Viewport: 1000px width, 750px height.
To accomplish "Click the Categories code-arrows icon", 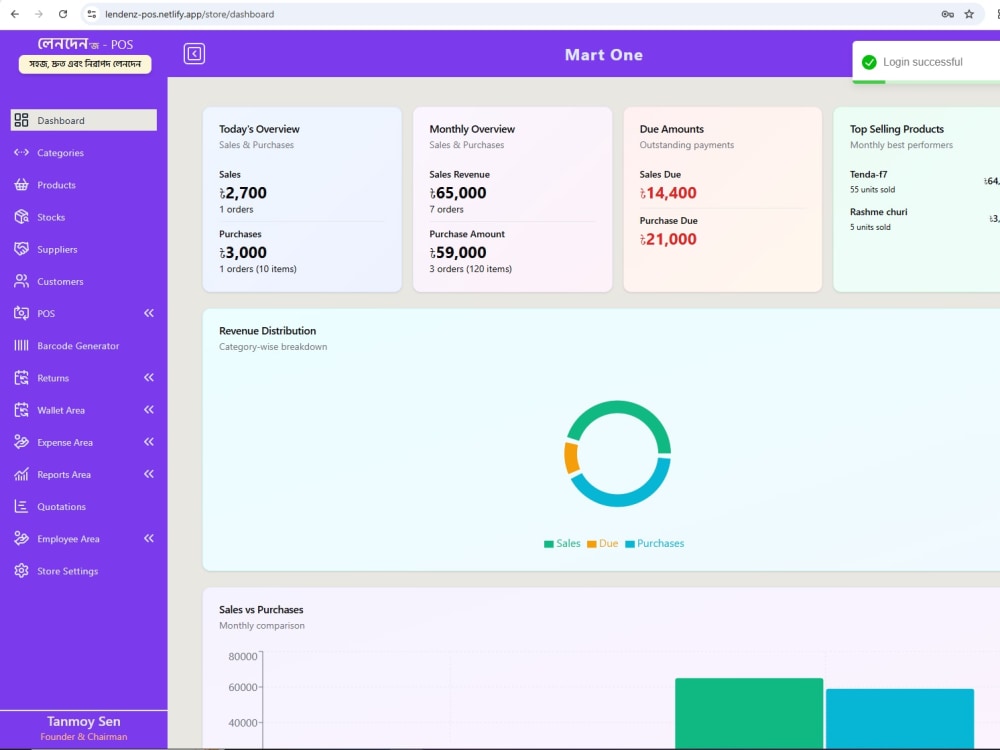I will click(21, 152).
